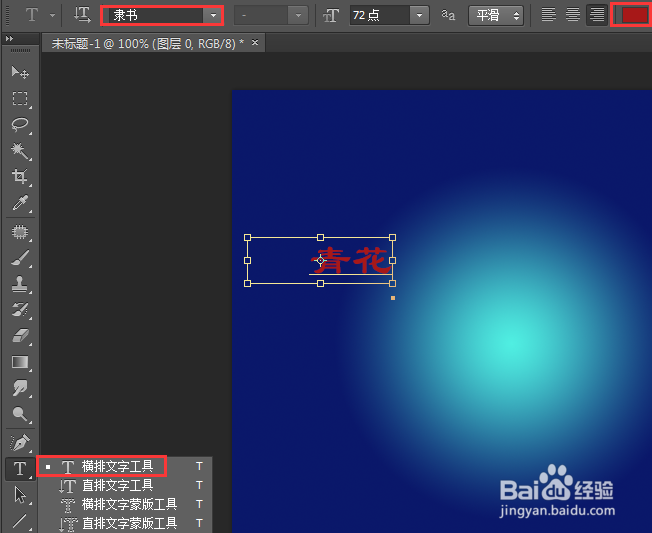Click the text box bottom-center handle

click(x=320, y=284)
